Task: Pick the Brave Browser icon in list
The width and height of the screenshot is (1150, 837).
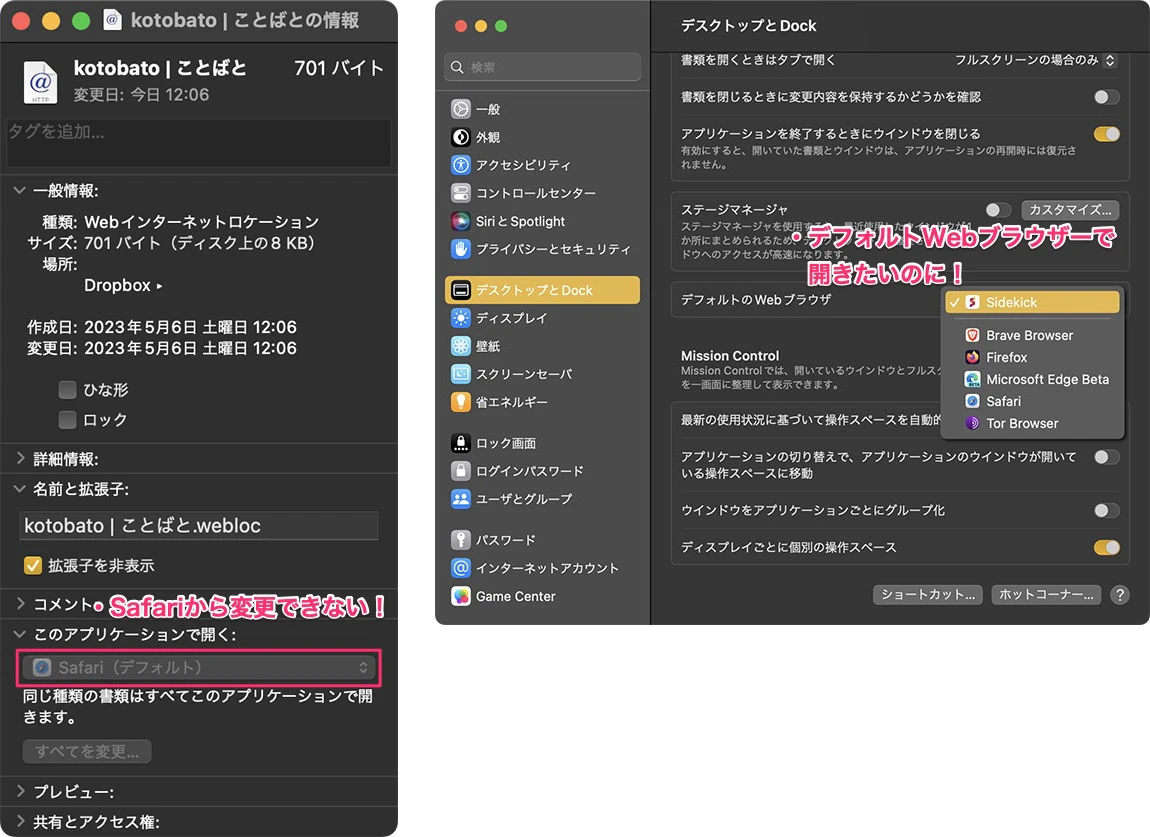Action: [x=972, y=335]
